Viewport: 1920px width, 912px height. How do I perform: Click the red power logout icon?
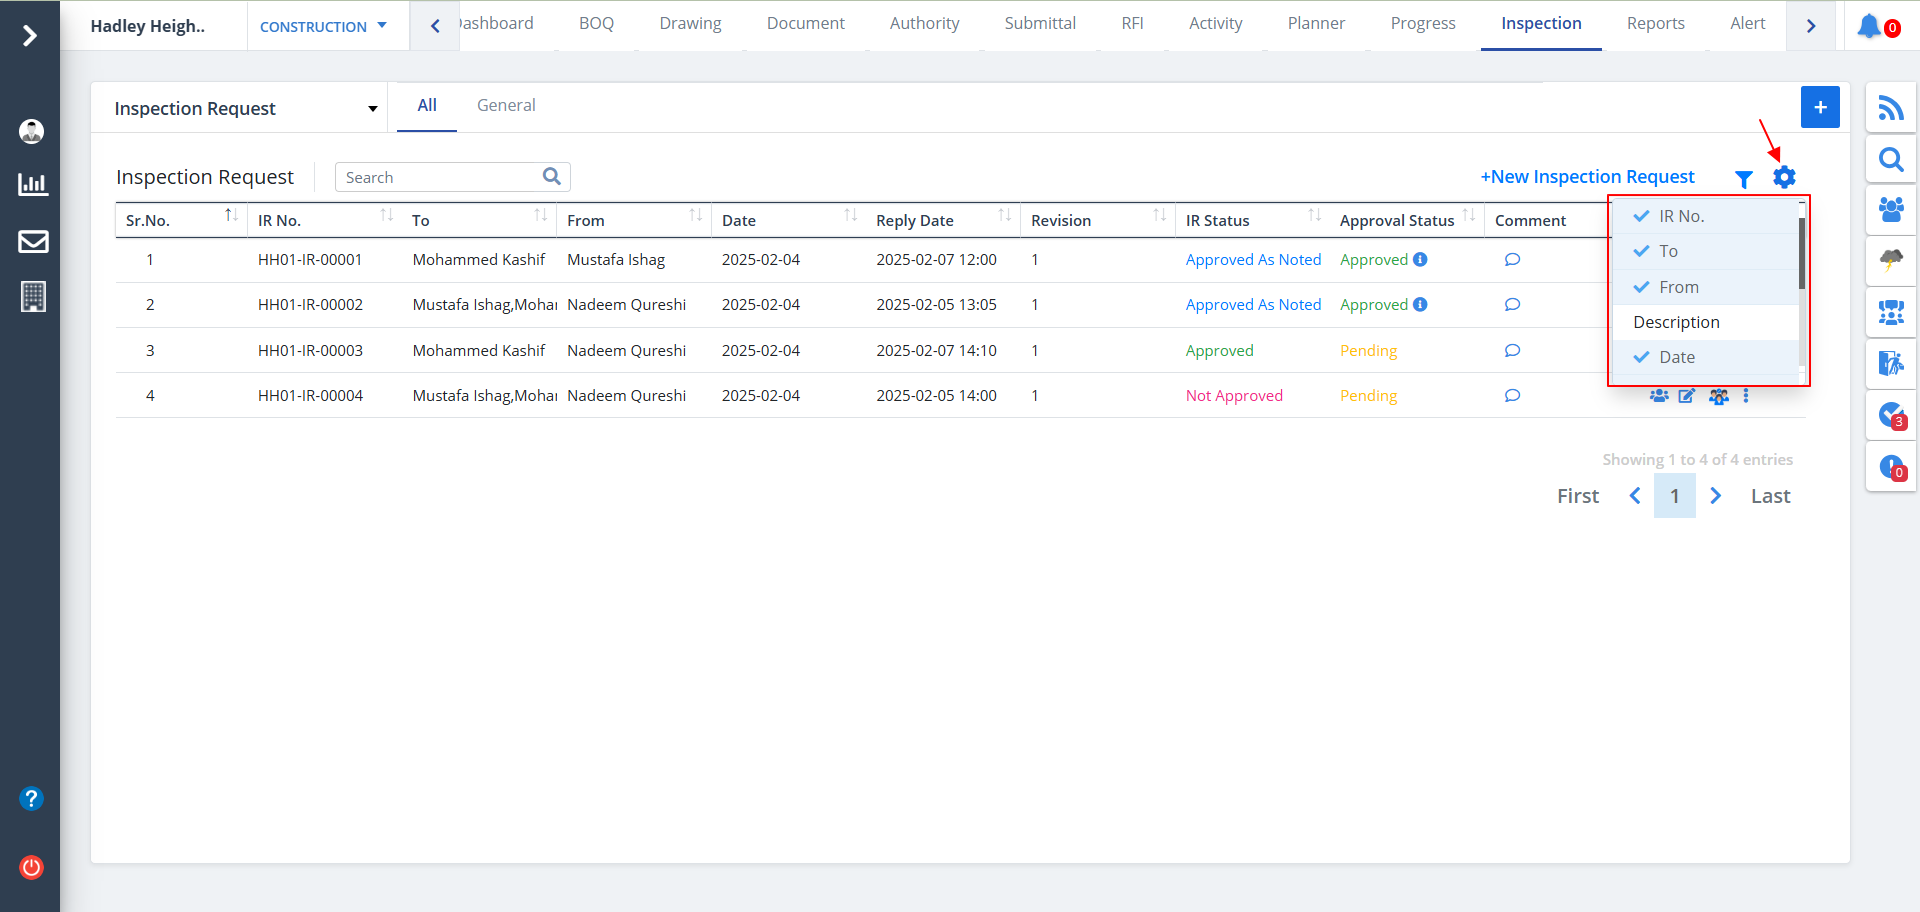point(32,867)
